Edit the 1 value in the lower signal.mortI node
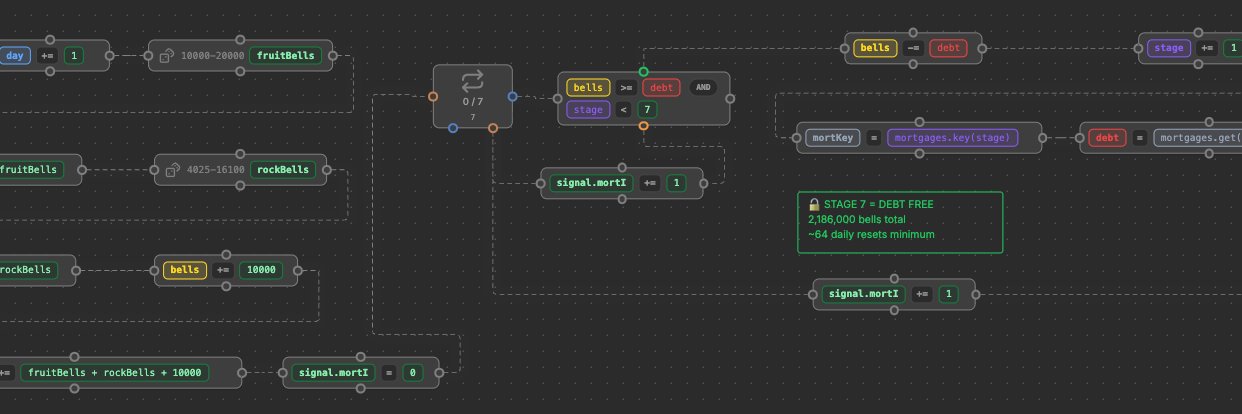Image resolution: width=1242 pixels, height=414 pixels. pos(949,294)
